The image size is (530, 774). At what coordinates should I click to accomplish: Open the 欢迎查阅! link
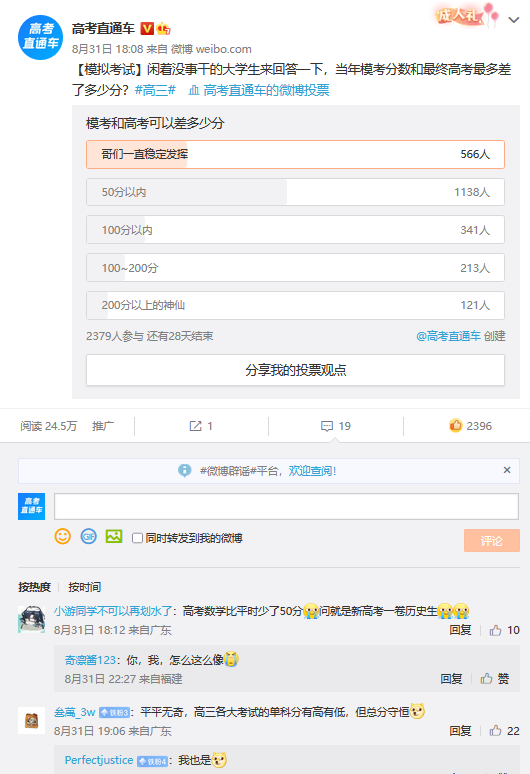point(312,471)
